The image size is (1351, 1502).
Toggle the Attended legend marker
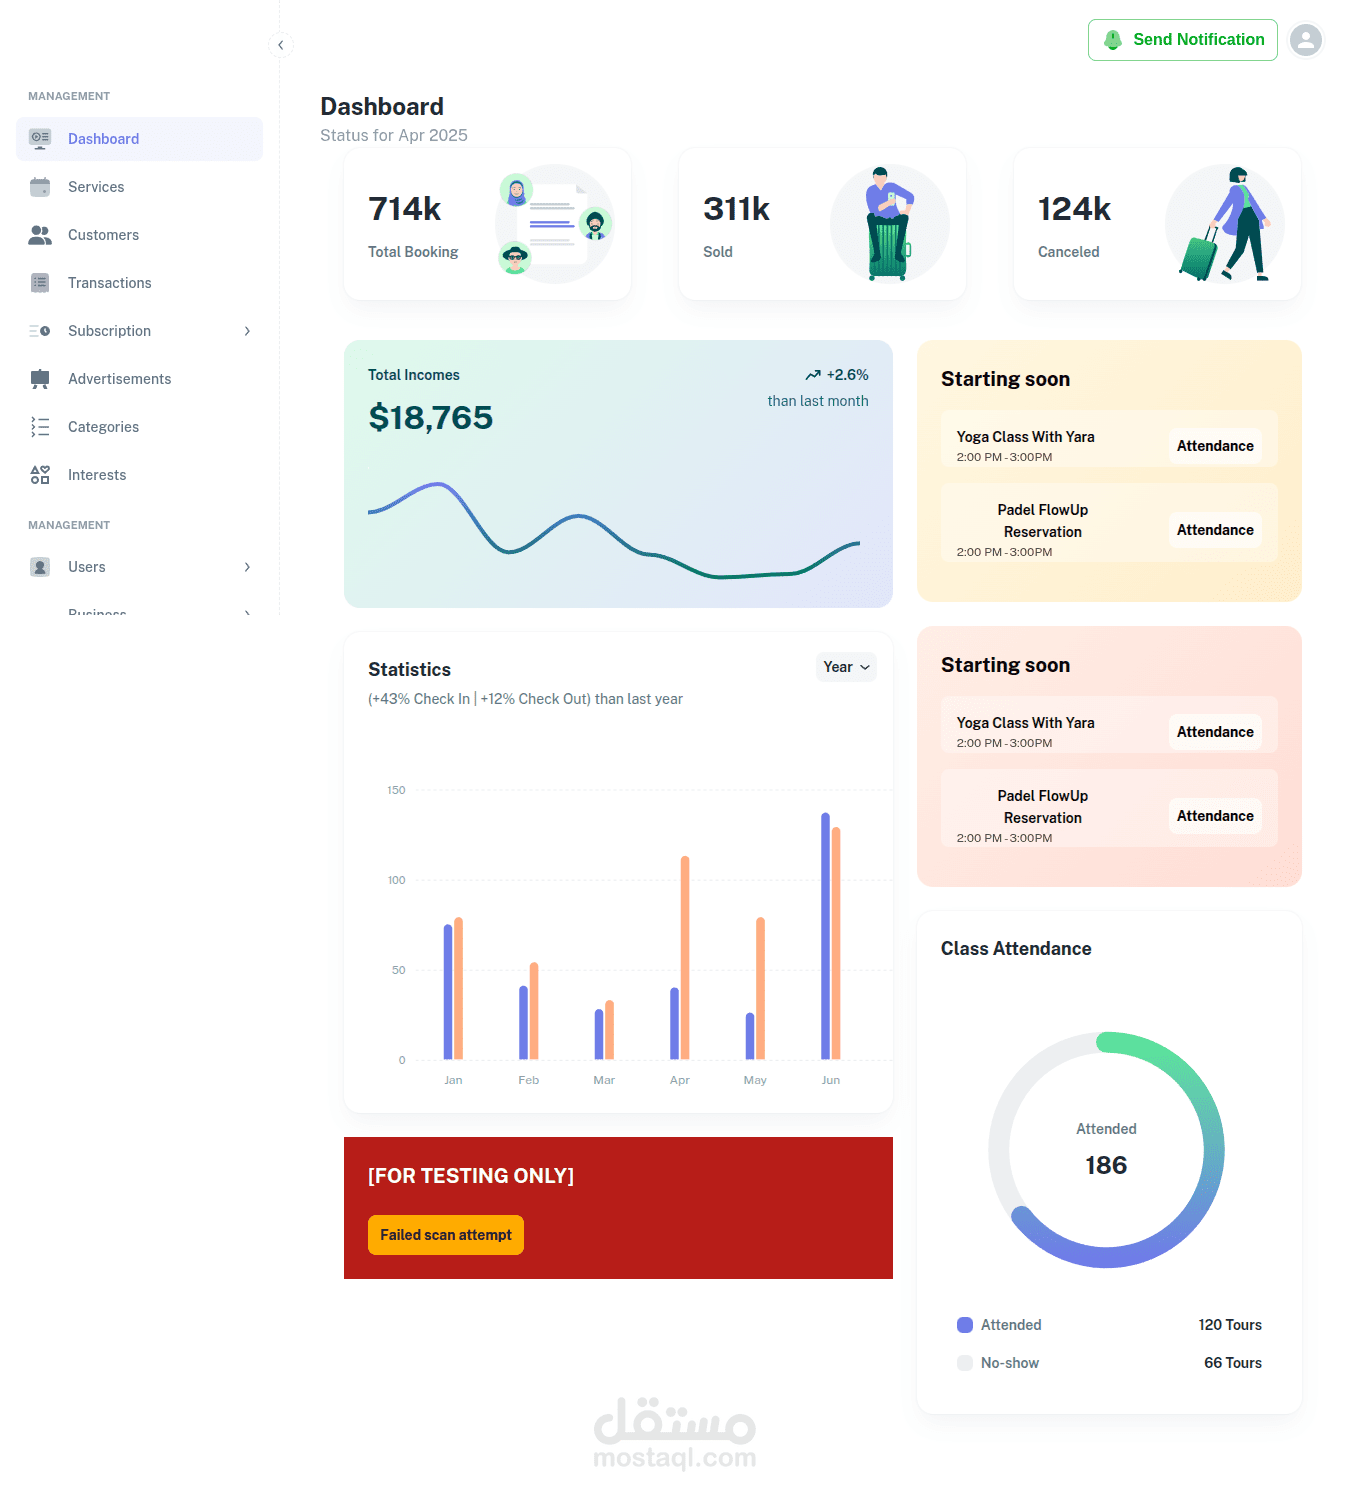[x=964, y=1325]
